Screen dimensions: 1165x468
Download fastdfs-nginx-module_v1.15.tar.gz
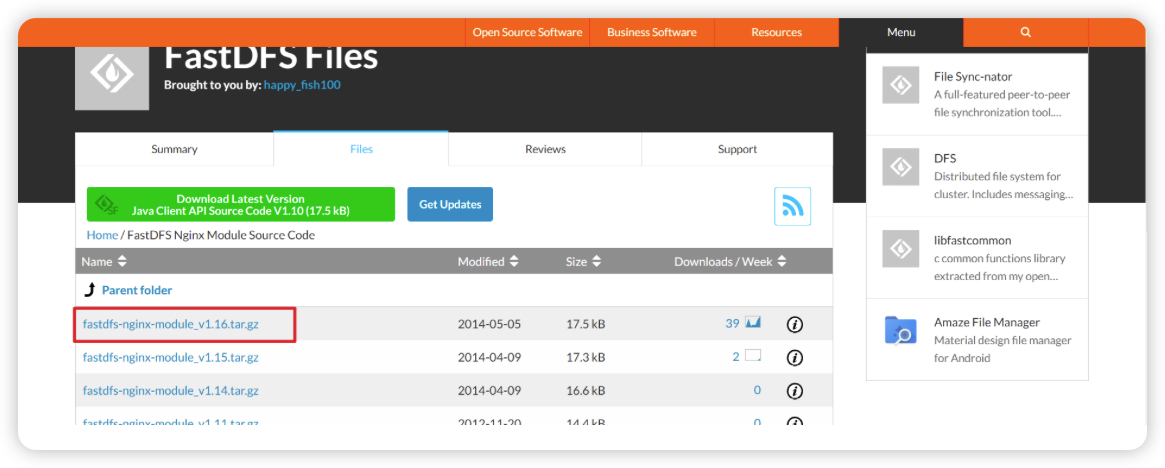pos(171,357)
